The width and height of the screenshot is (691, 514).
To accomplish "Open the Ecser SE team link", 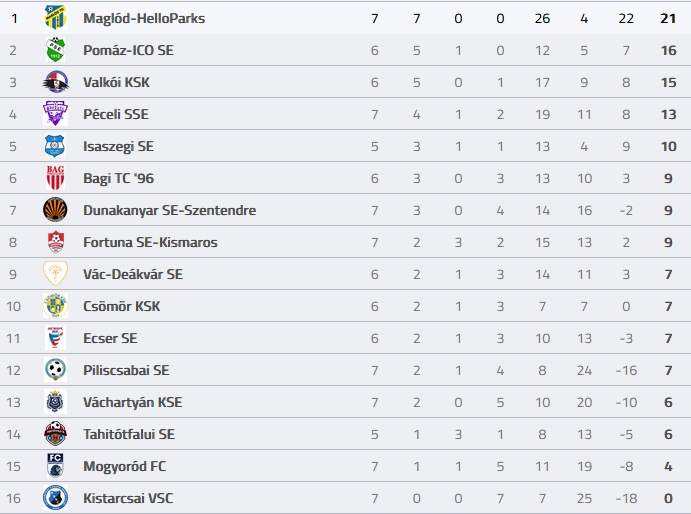I will coord(110,338).
